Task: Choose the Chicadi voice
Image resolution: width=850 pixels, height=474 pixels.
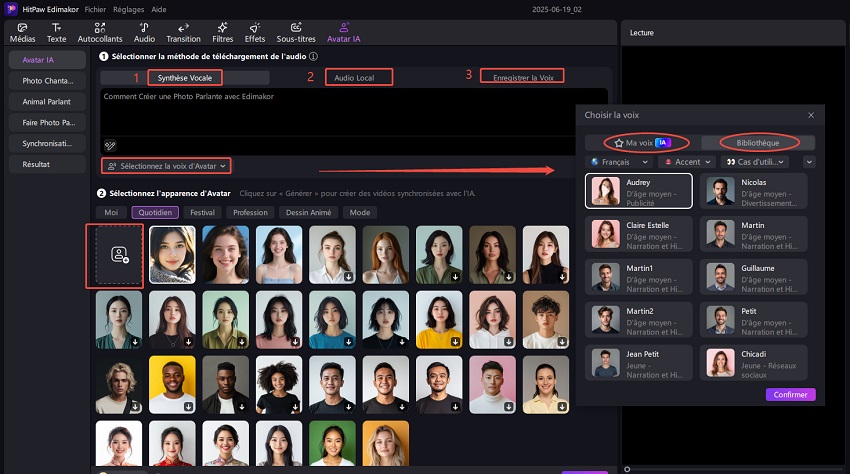Action: [754, 362]
